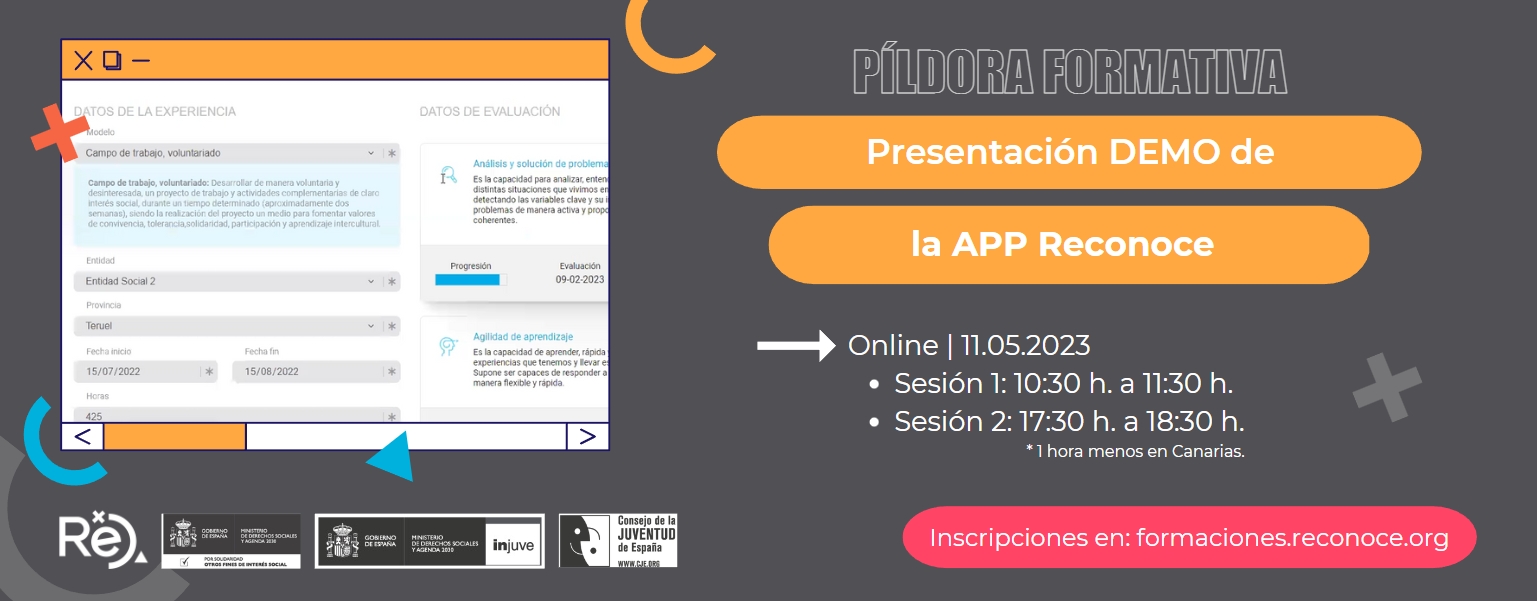Click the asterisk beside the Provincia field

[x=392, y=326]
